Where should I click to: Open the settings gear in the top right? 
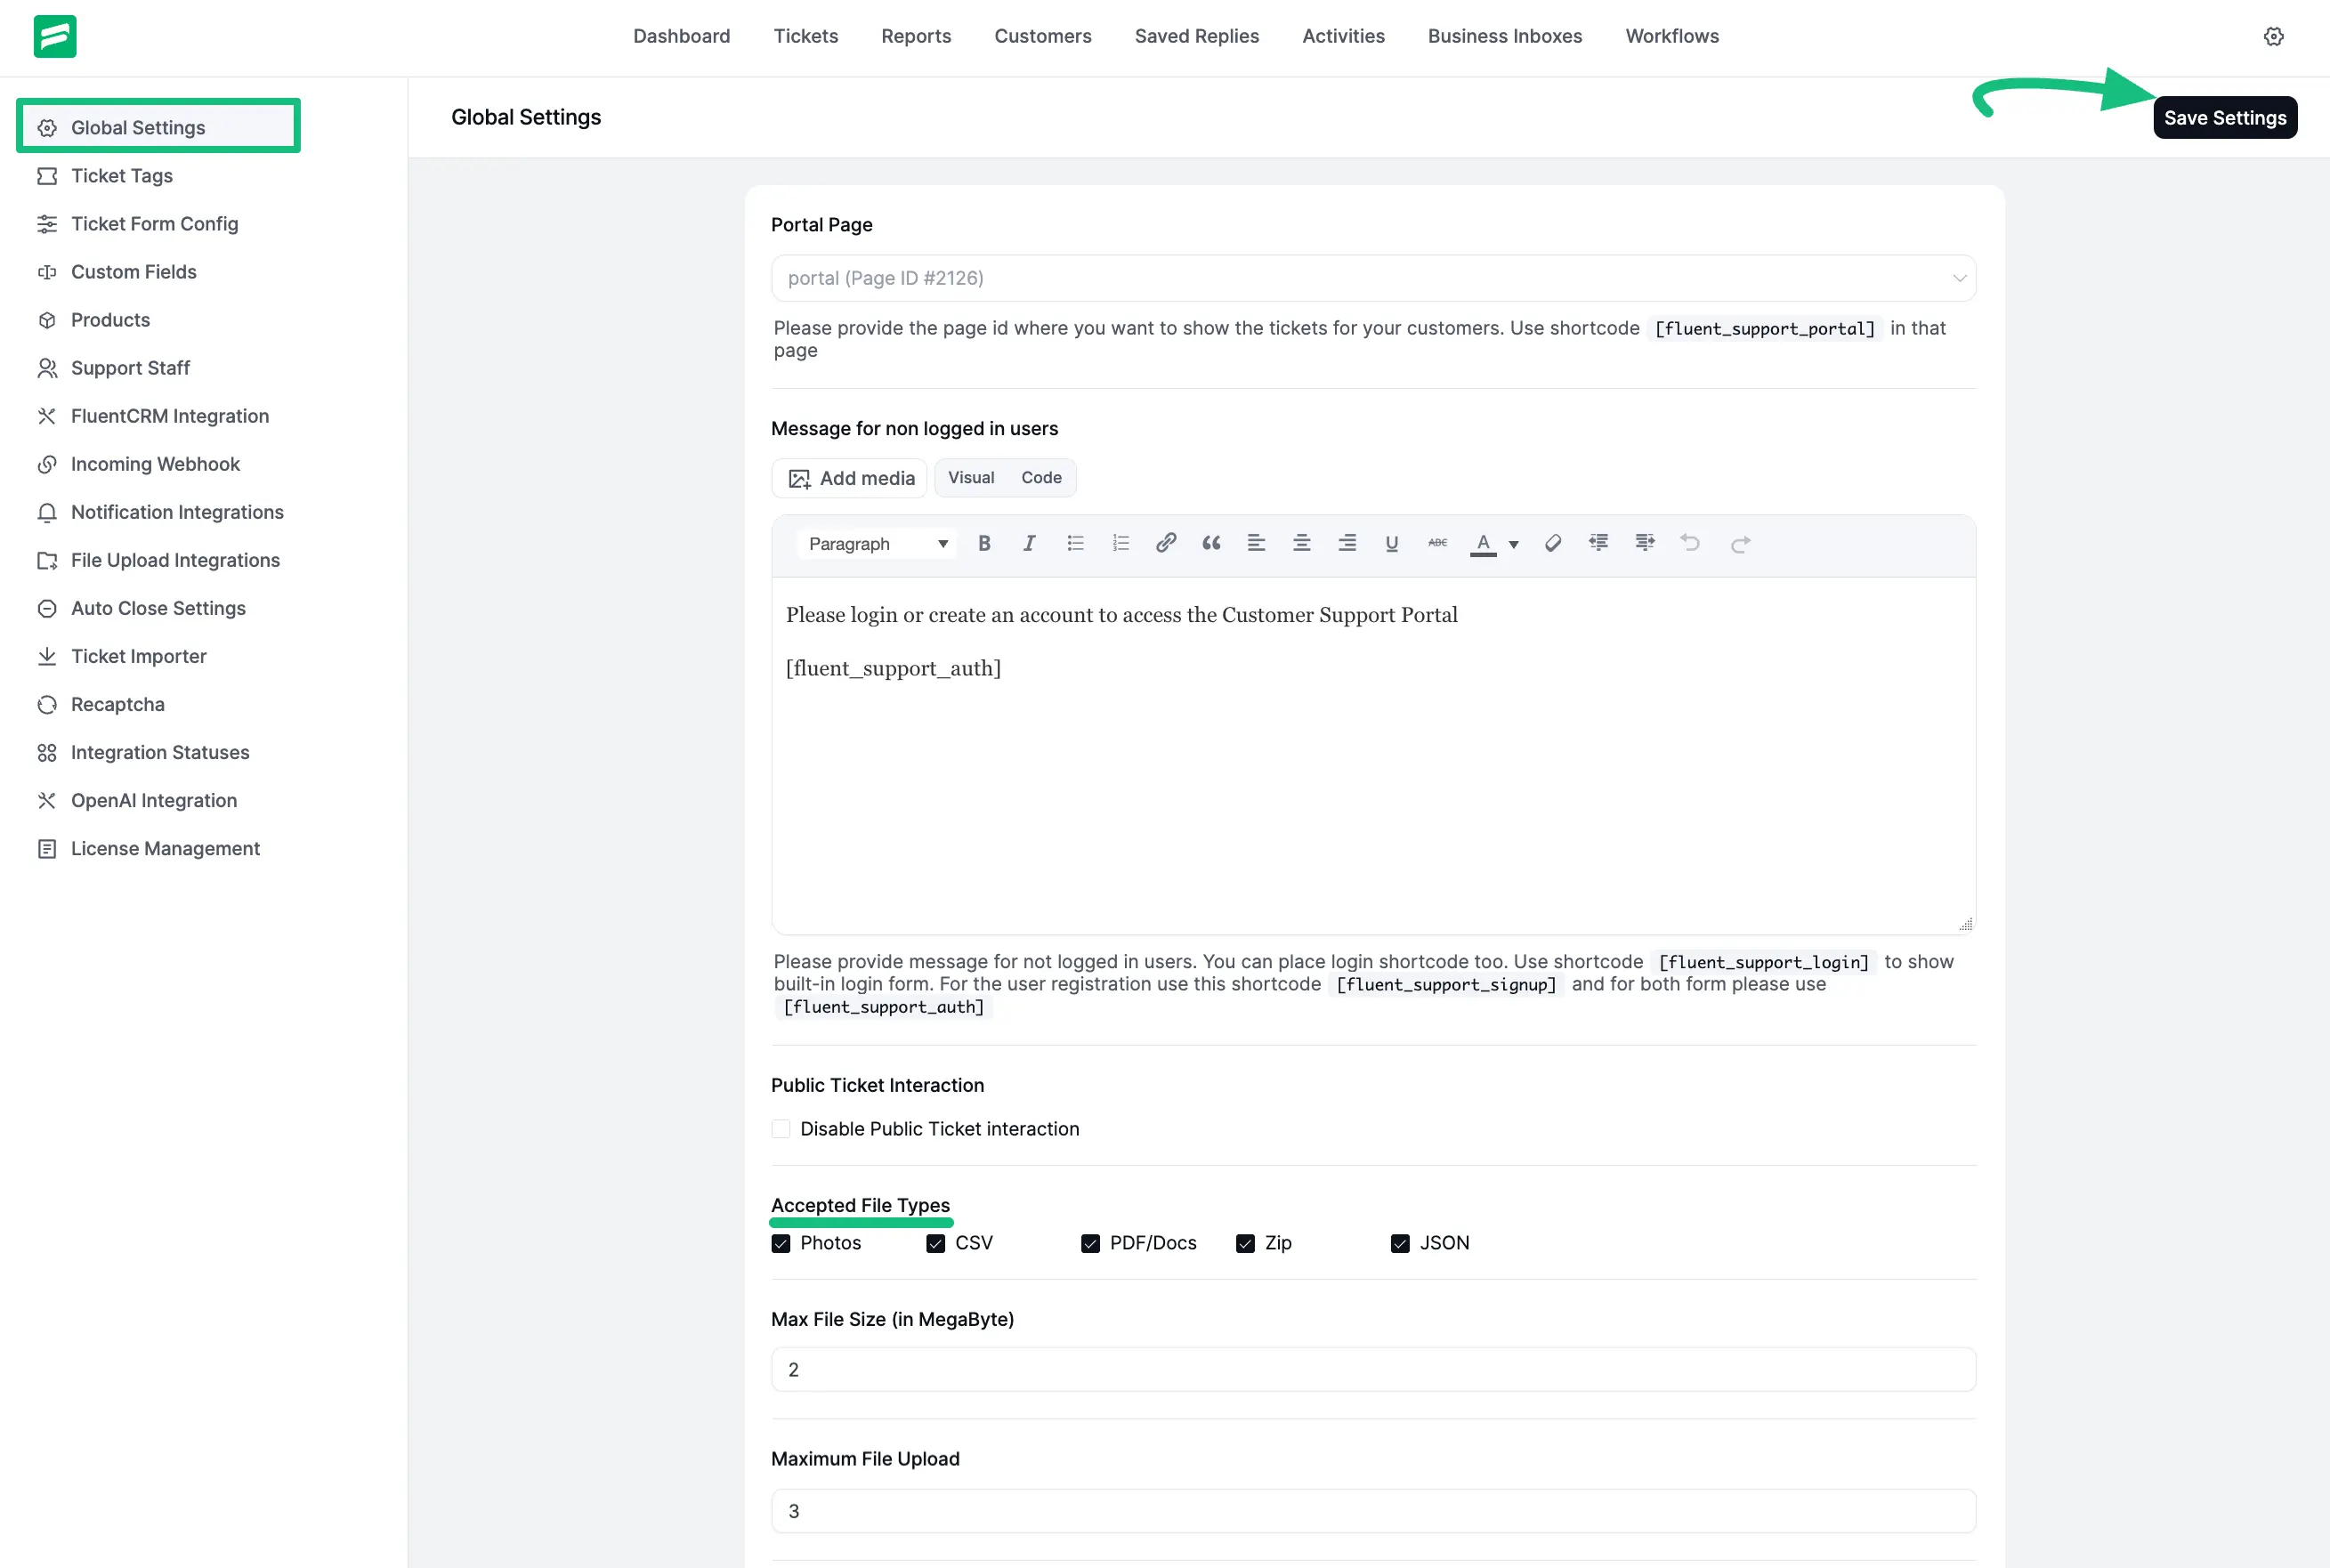(2274, 36)
